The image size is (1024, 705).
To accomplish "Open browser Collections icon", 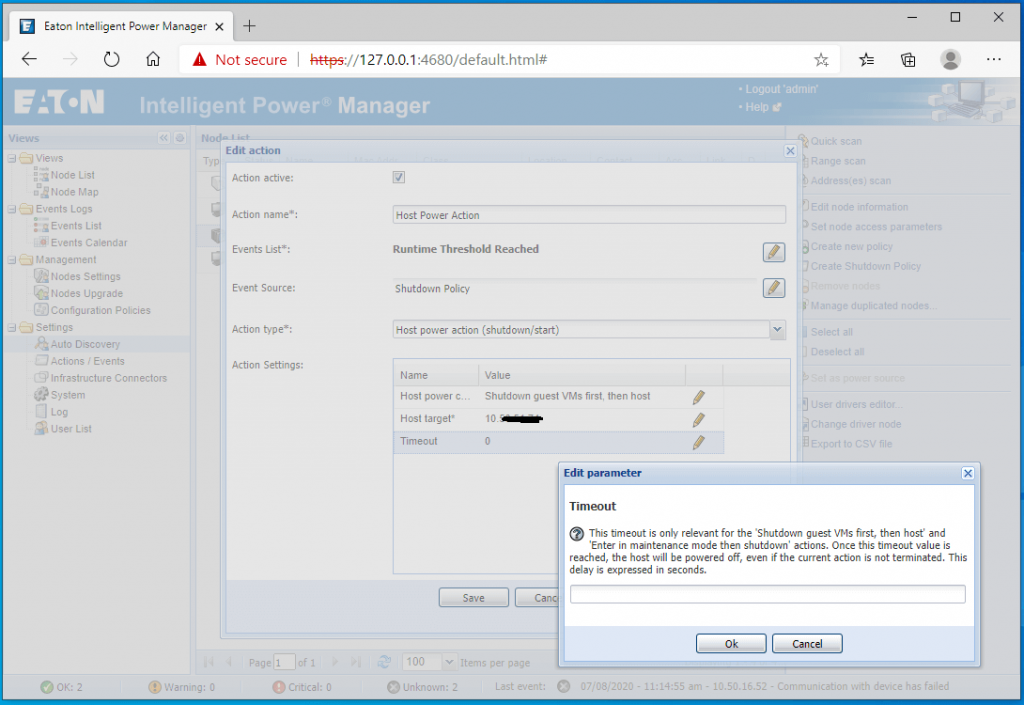I will coord(908,60).
